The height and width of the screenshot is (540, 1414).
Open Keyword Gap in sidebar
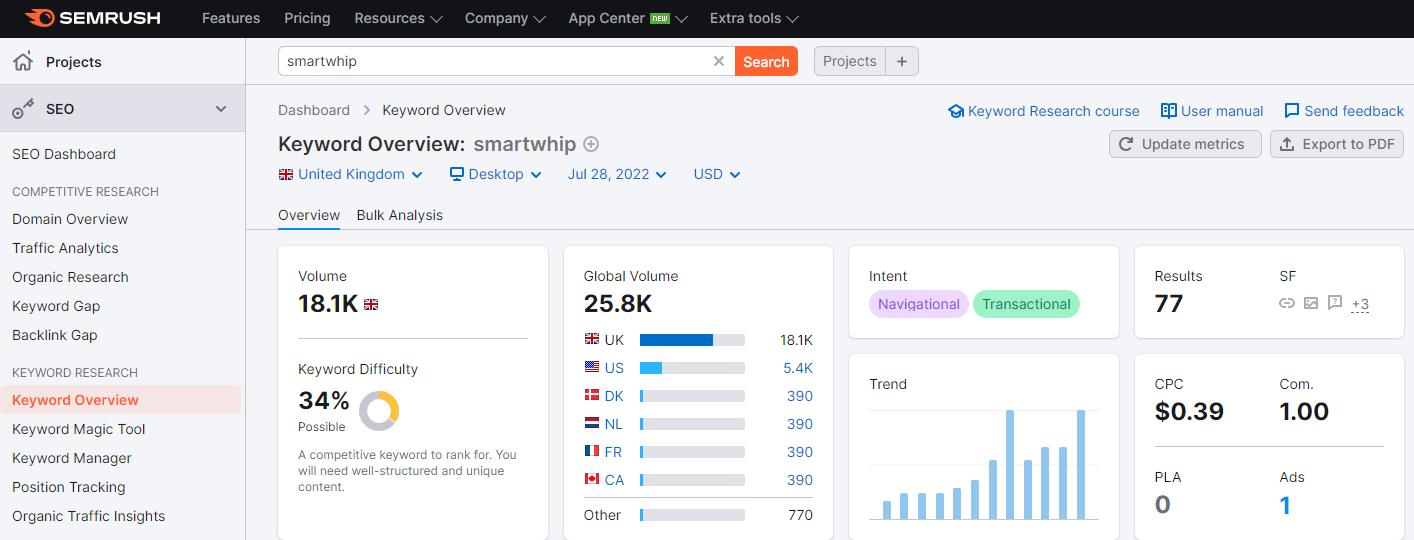click(x=56, y=306)
